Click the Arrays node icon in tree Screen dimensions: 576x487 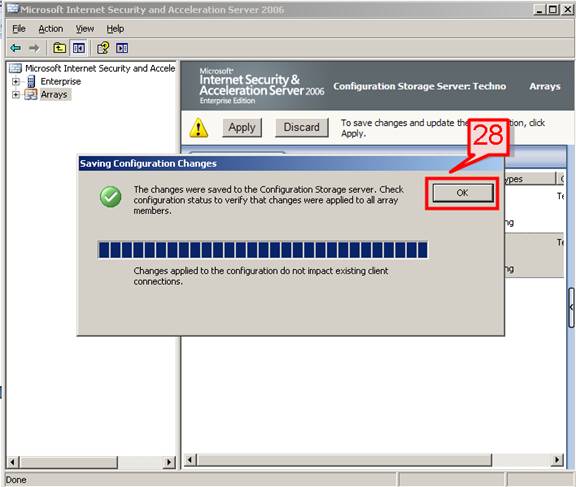point(31,95)
